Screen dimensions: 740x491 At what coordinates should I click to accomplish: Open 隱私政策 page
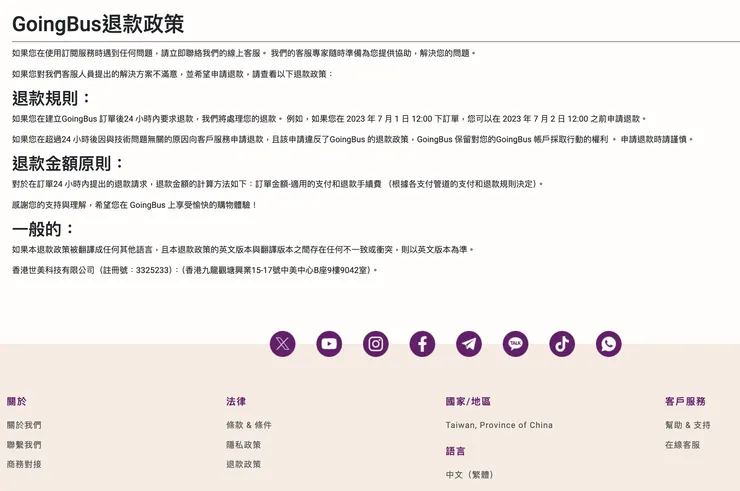[244, 445]
